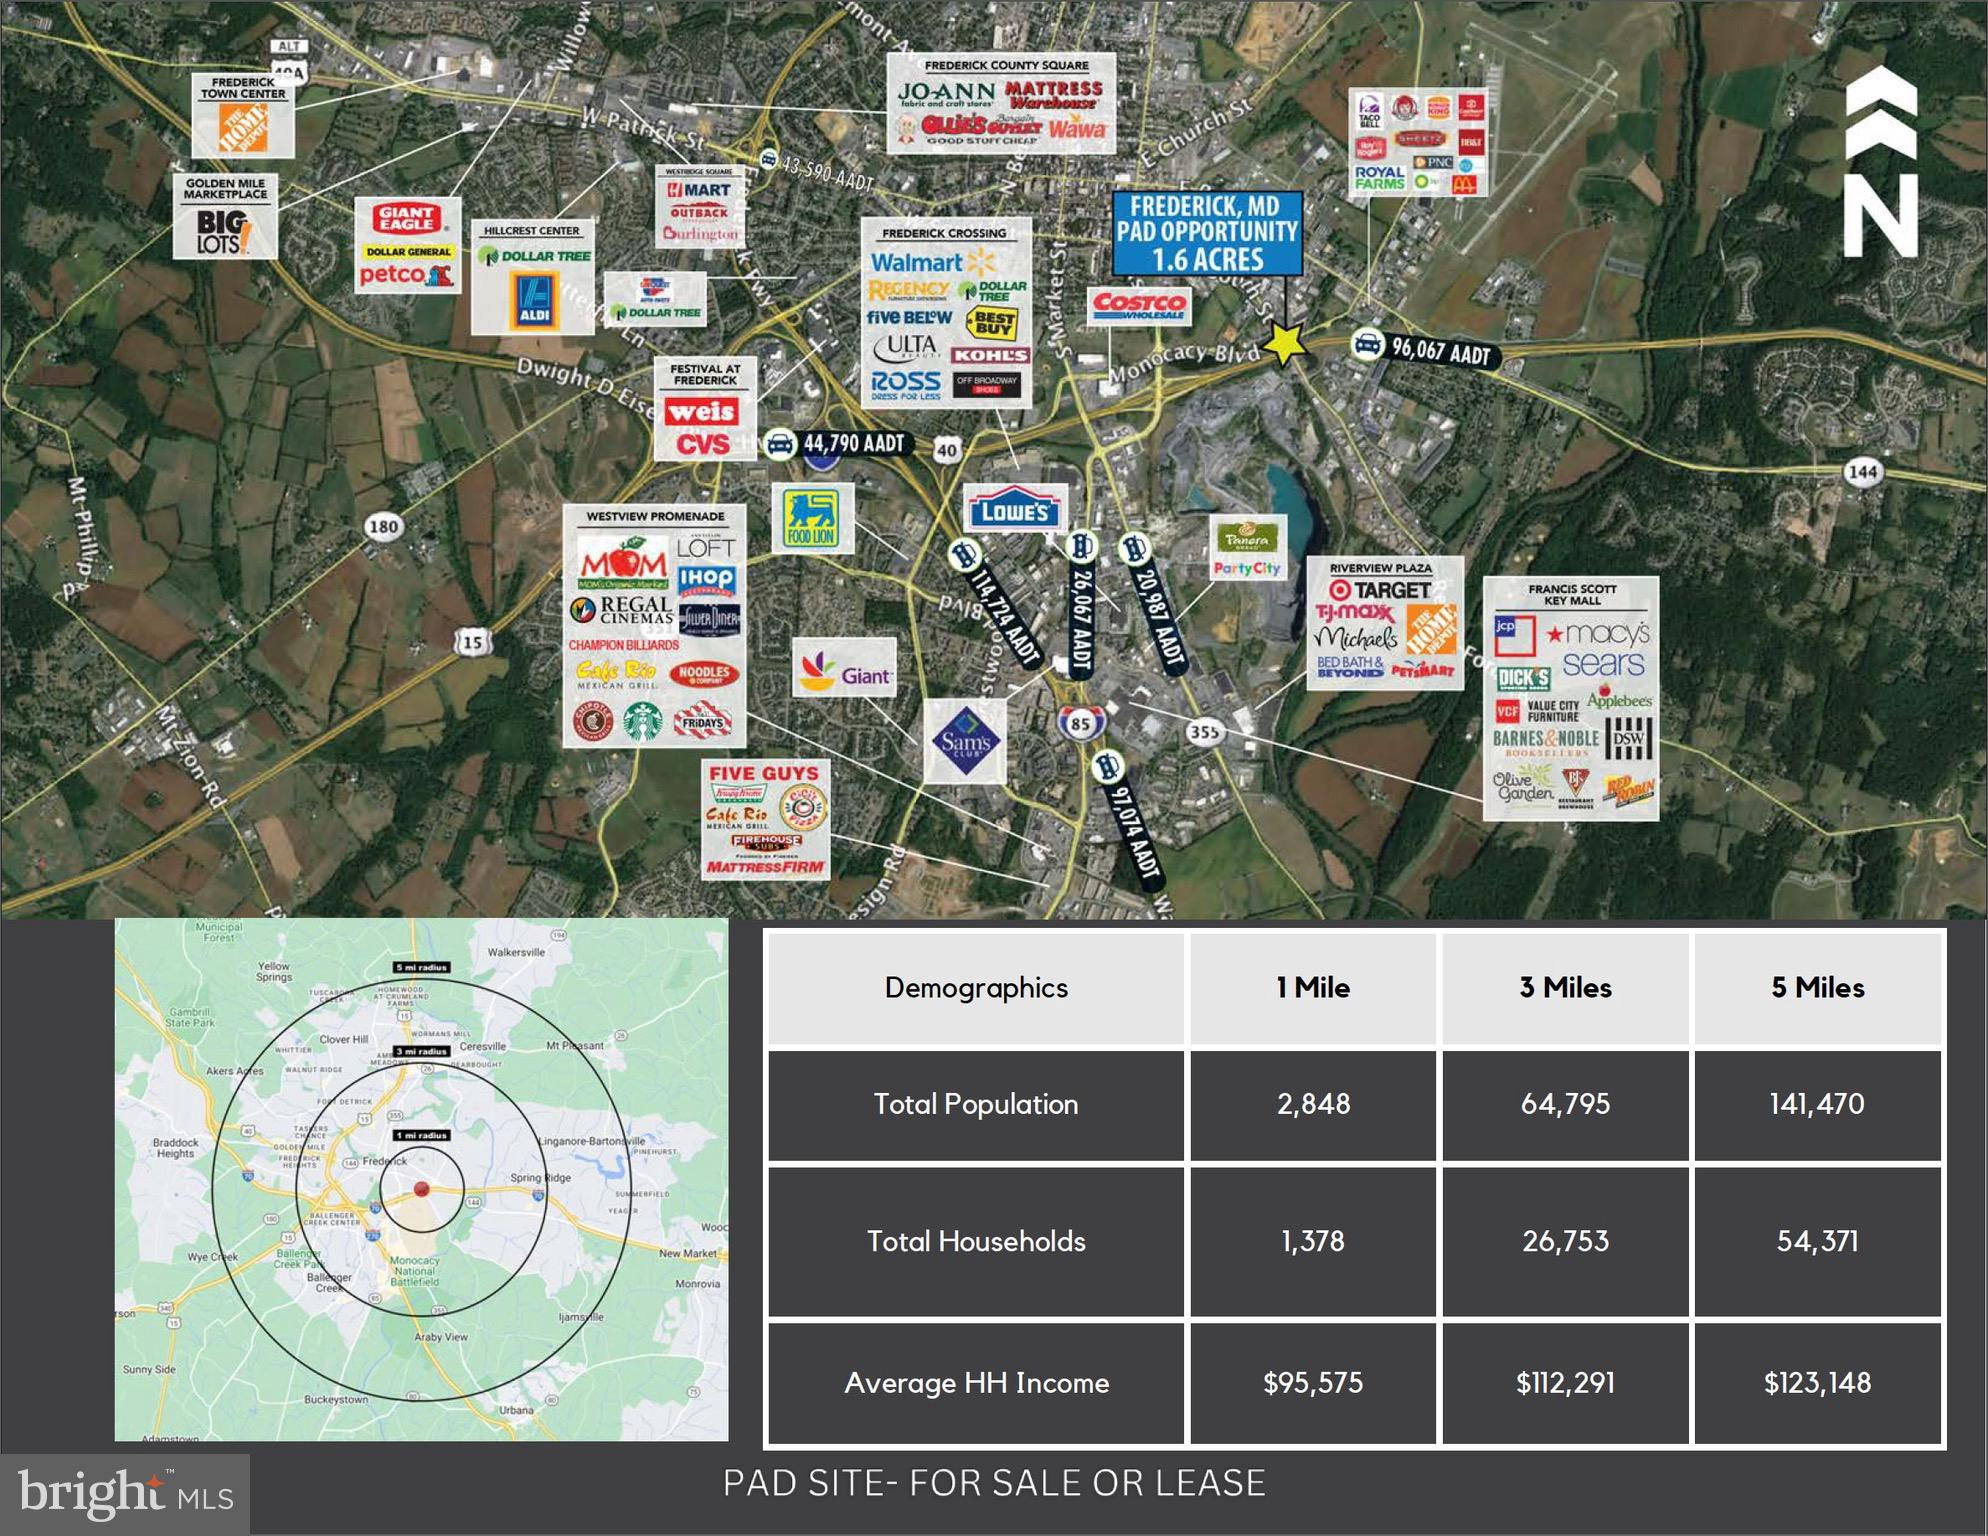1988x1536 pixels.
Task: Click the yellow star site marker
Action: (x=1285, y=344)
